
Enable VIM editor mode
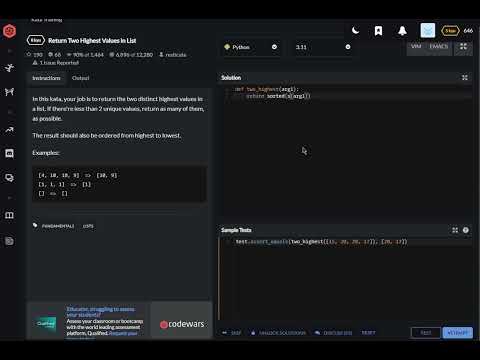coord(416,46)
